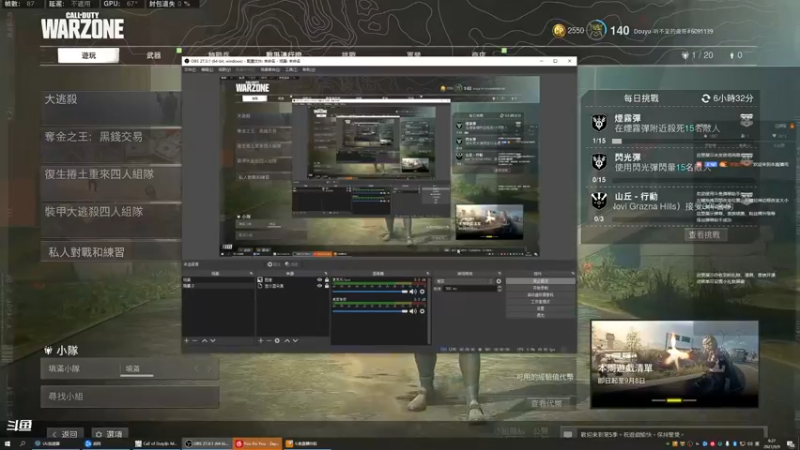
Task: Open the party icon showing 1 / 20
Action: [685, 55]
